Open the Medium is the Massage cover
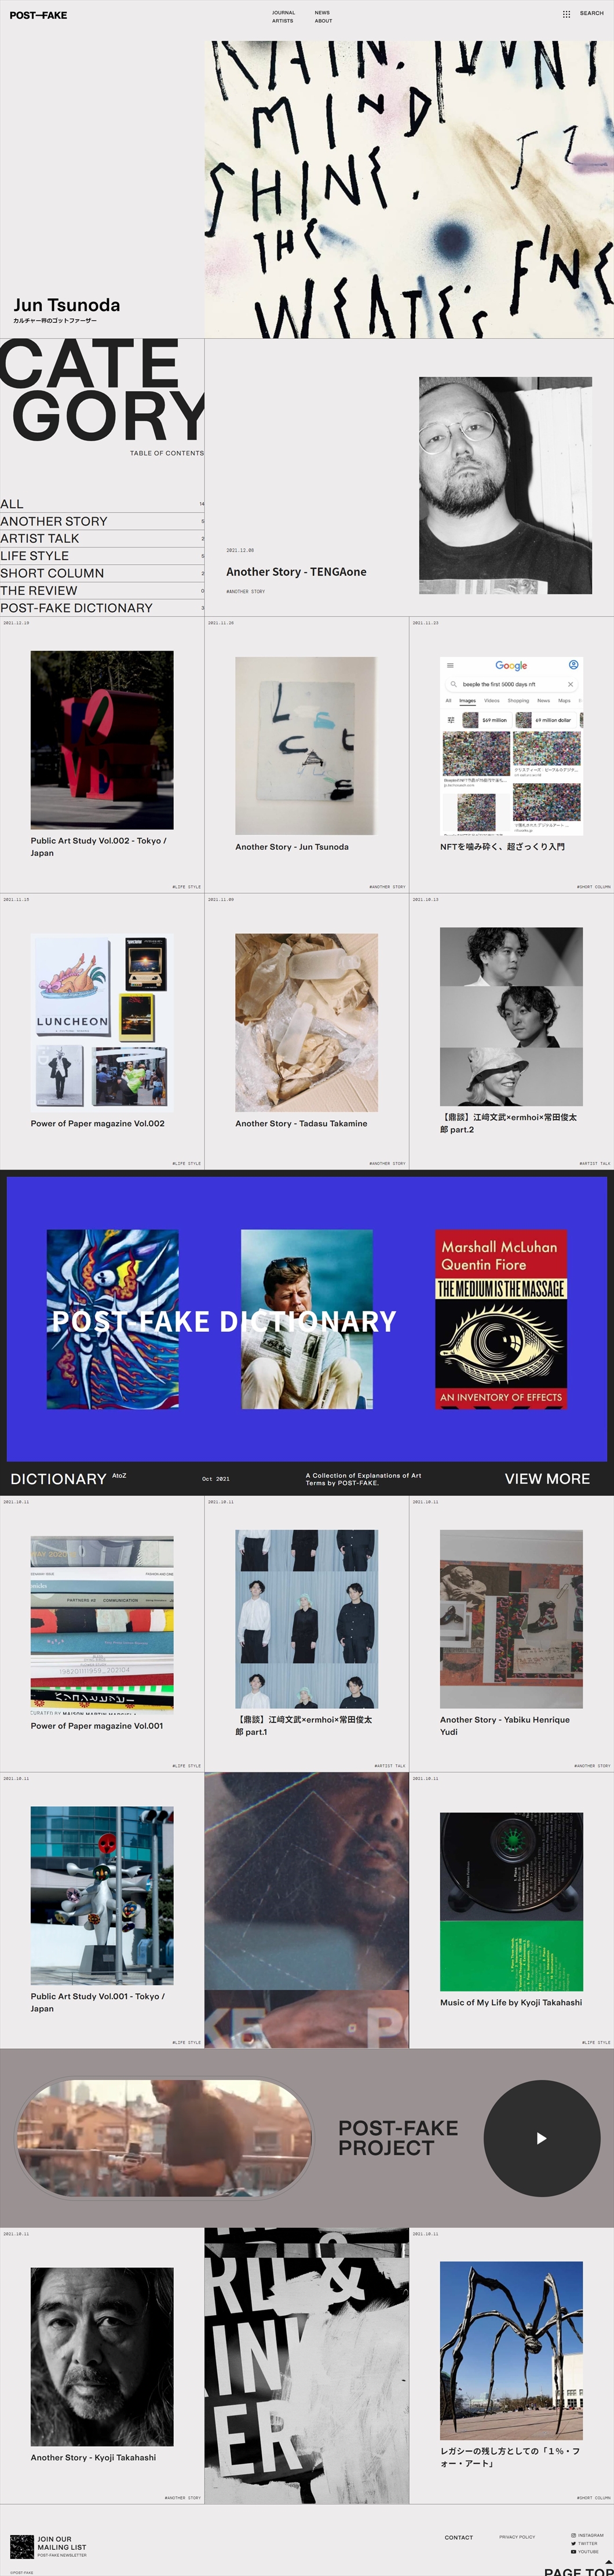 click(x=502, y=1319)
